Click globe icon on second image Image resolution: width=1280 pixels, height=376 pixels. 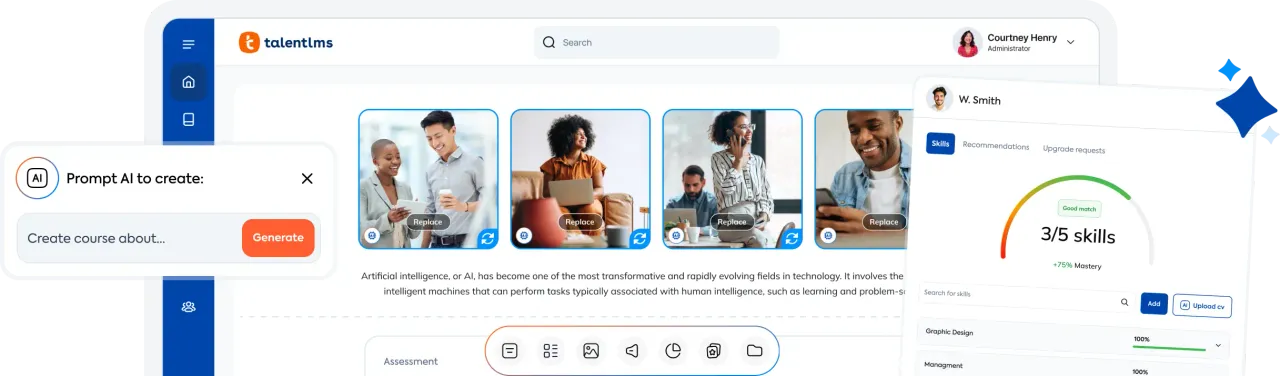524,236
